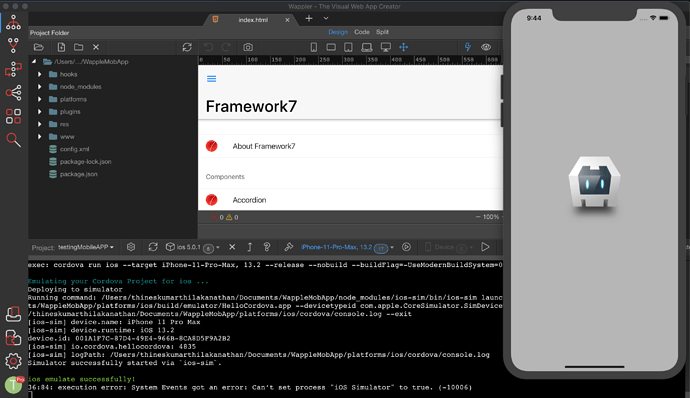Click the up-arrow update icon

pyautogui.click(x=250, y=247)
